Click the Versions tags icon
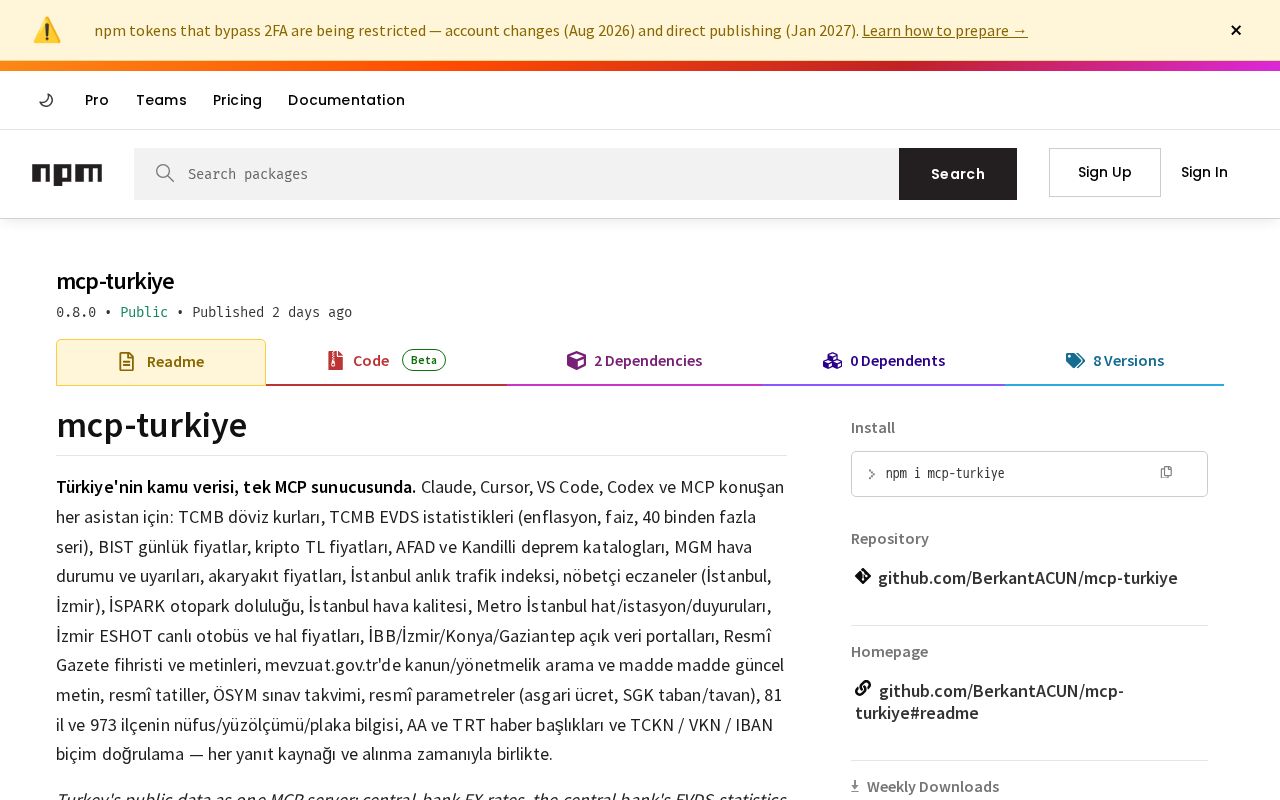This screenshot has width=1280, height=800. pyautogui.click(x=1075, y=361)
